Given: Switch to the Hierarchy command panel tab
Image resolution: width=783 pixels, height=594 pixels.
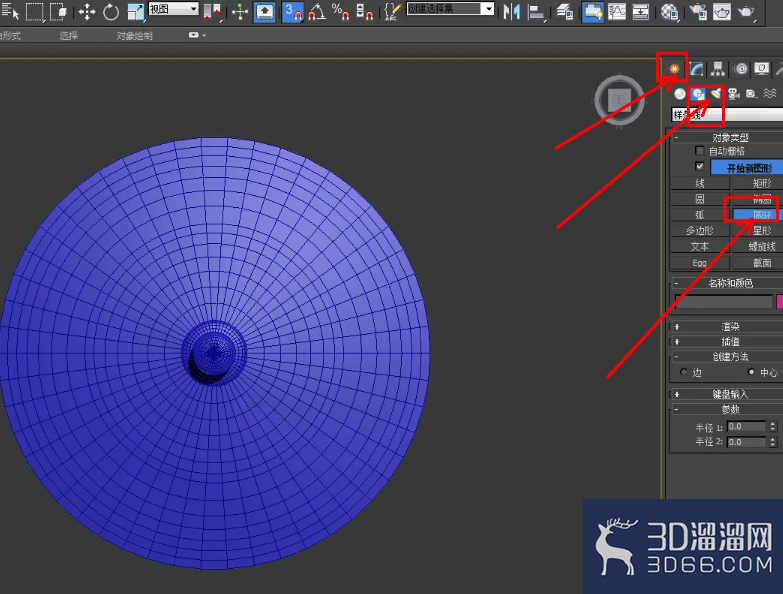Looking at the screenshot, I should (x=718, y=69).
